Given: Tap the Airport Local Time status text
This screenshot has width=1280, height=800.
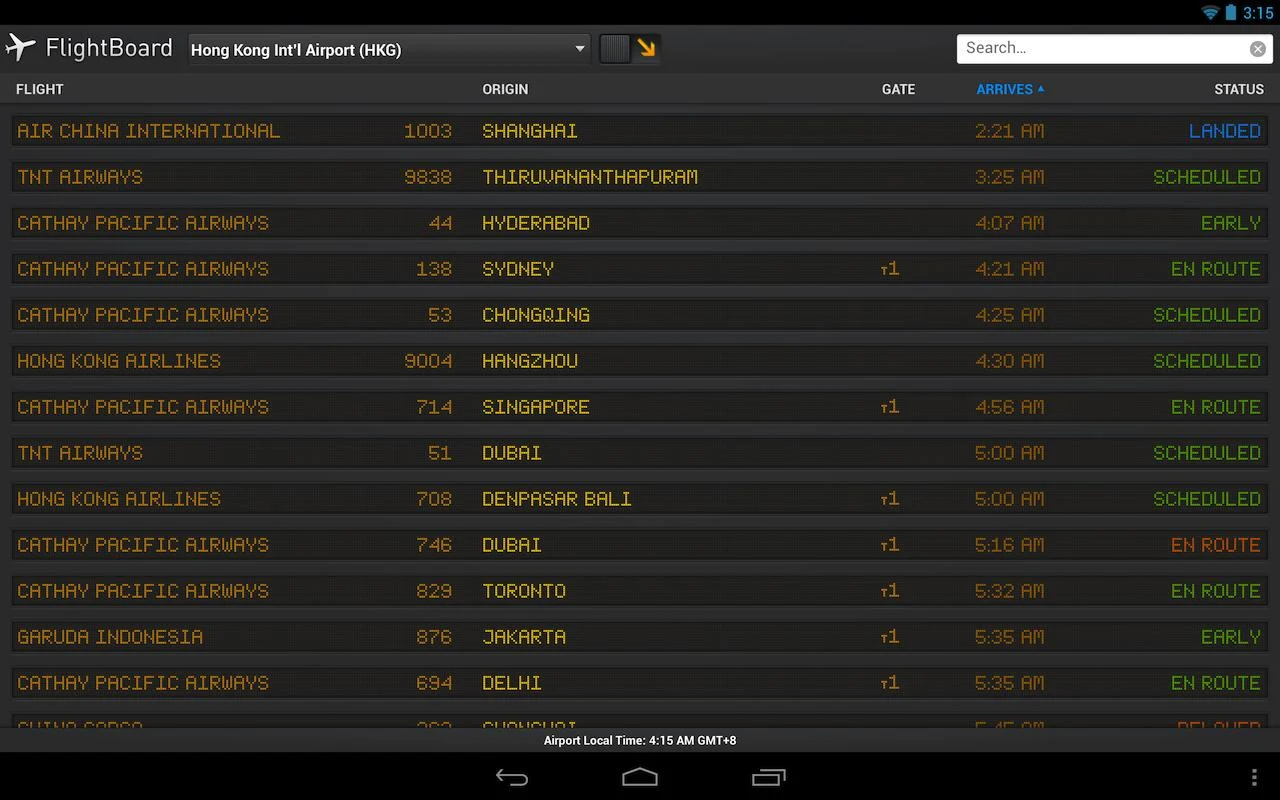Looking at the screenshot, I should [640, 741].
